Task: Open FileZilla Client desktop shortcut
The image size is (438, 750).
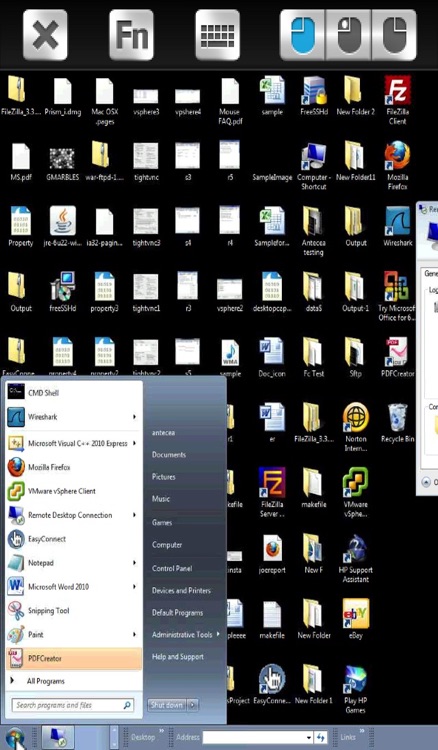Action: (x=397, y=100)
